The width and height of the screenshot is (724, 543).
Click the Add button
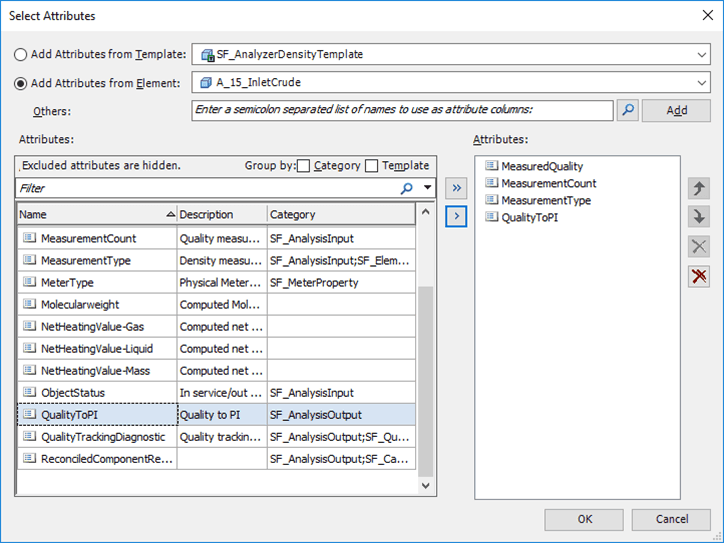[x=676, y=110]
